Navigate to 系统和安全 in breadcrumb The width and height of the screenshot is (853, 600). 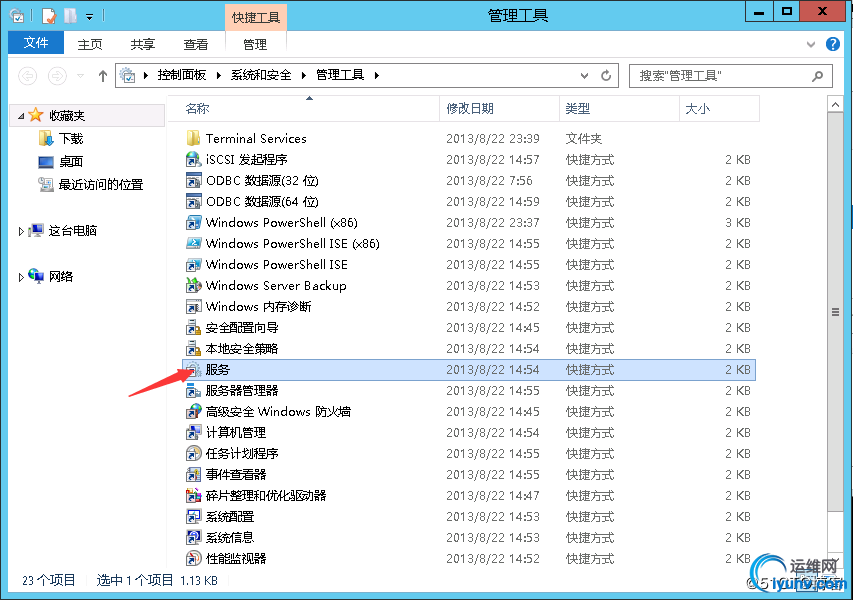[x=261, y=75]
